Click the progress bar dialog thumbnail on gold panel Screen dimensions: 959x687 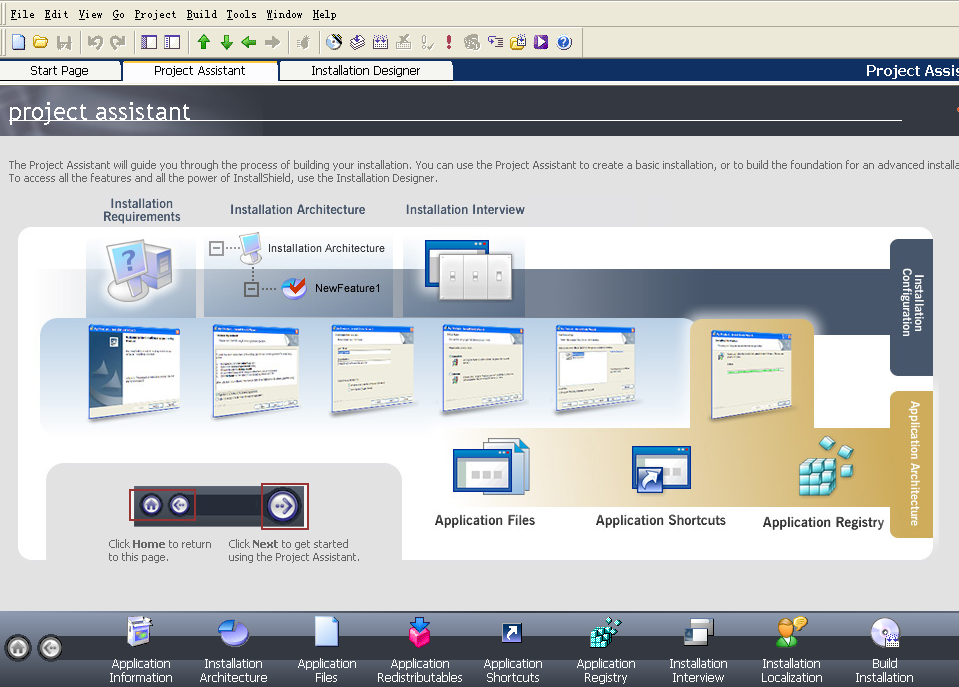[751, 374]
